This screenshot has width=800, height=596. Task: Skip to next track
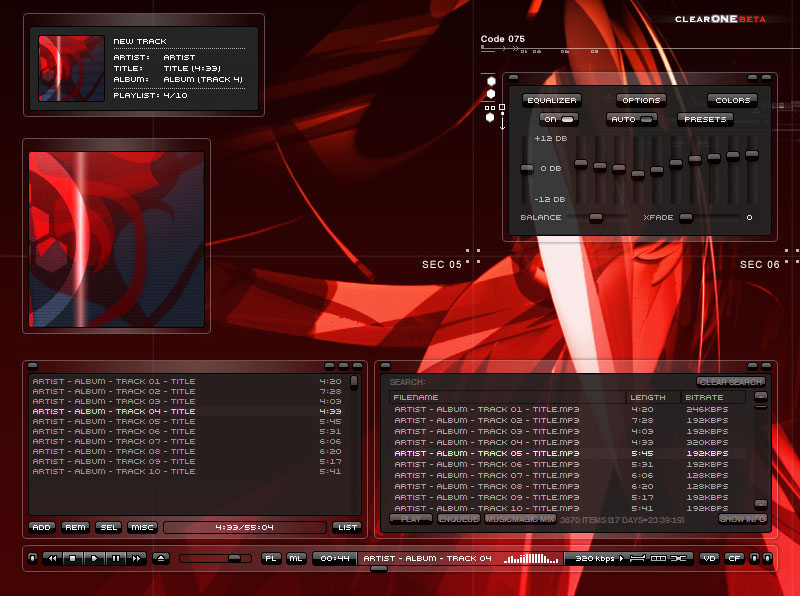point(137,558)
